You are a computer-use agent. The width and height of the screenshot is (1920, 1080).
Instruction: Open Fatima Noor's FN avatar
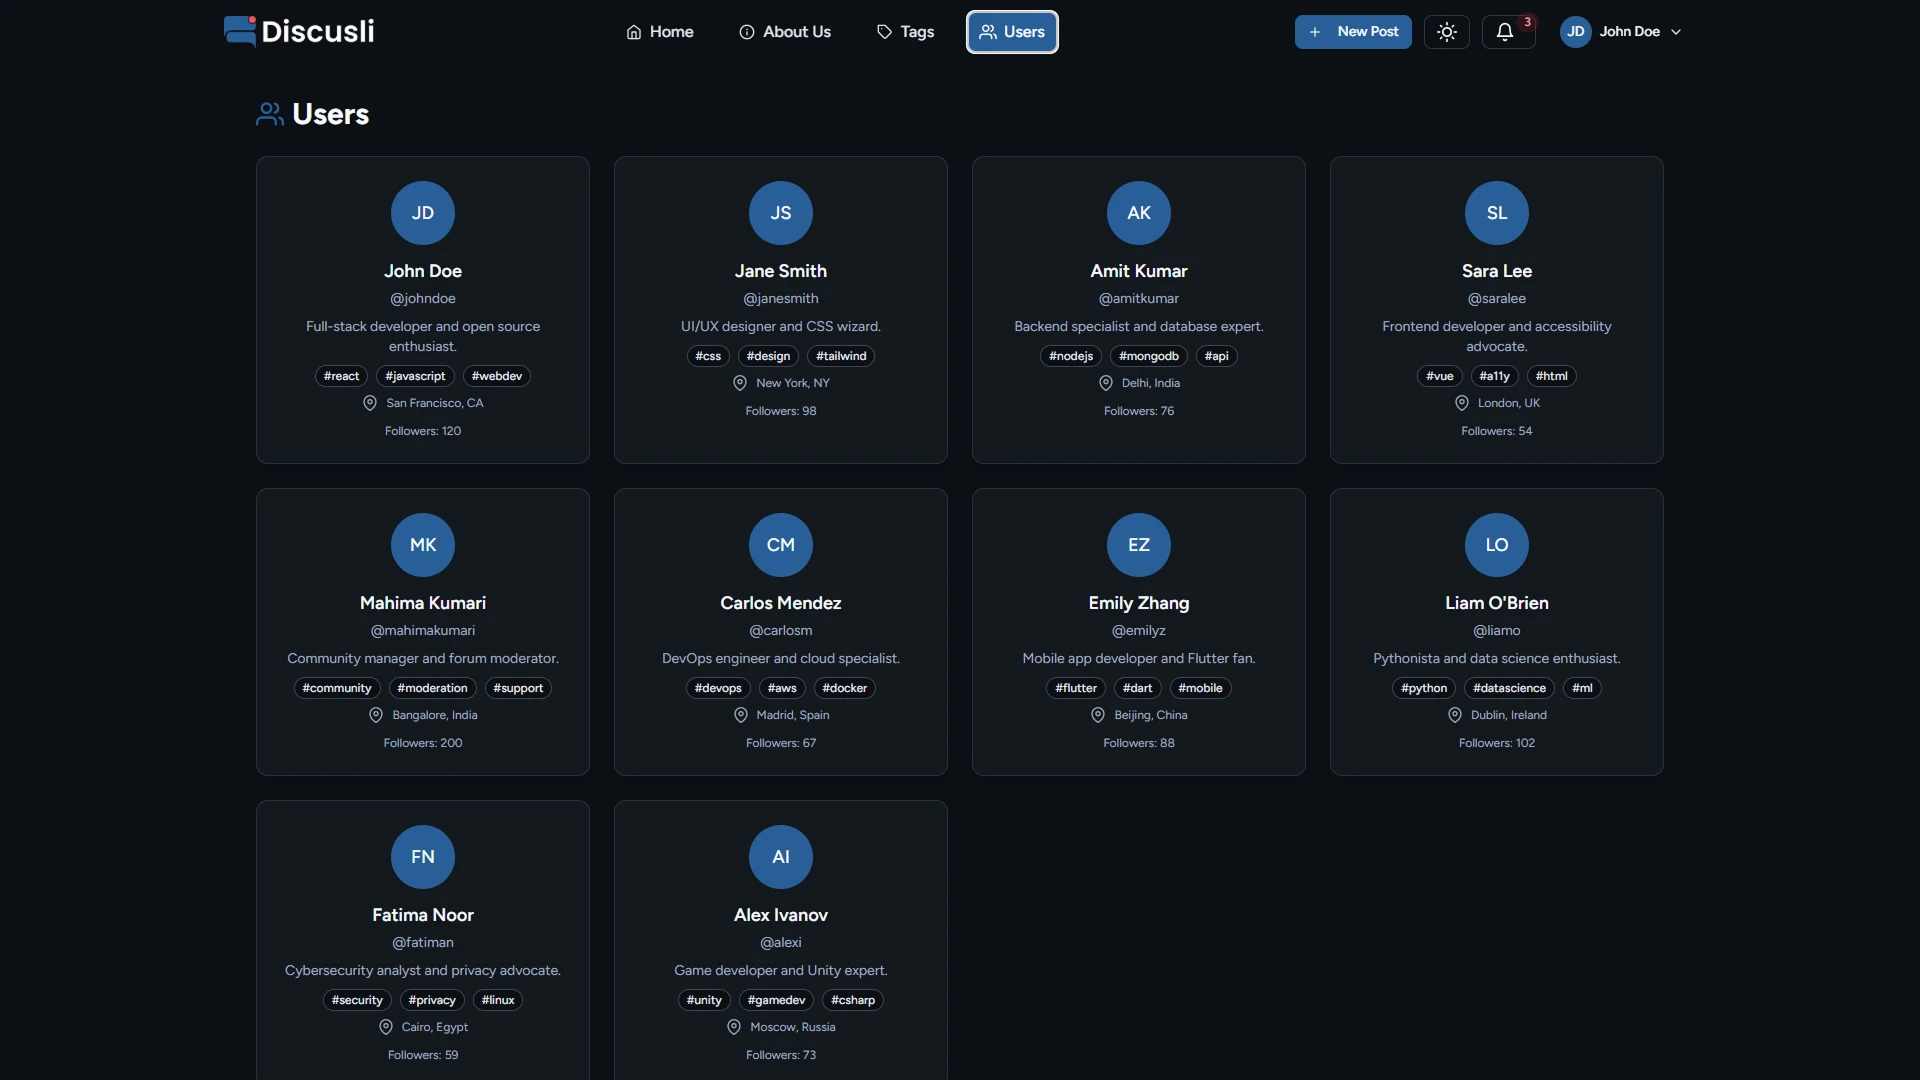pos(423,857)
